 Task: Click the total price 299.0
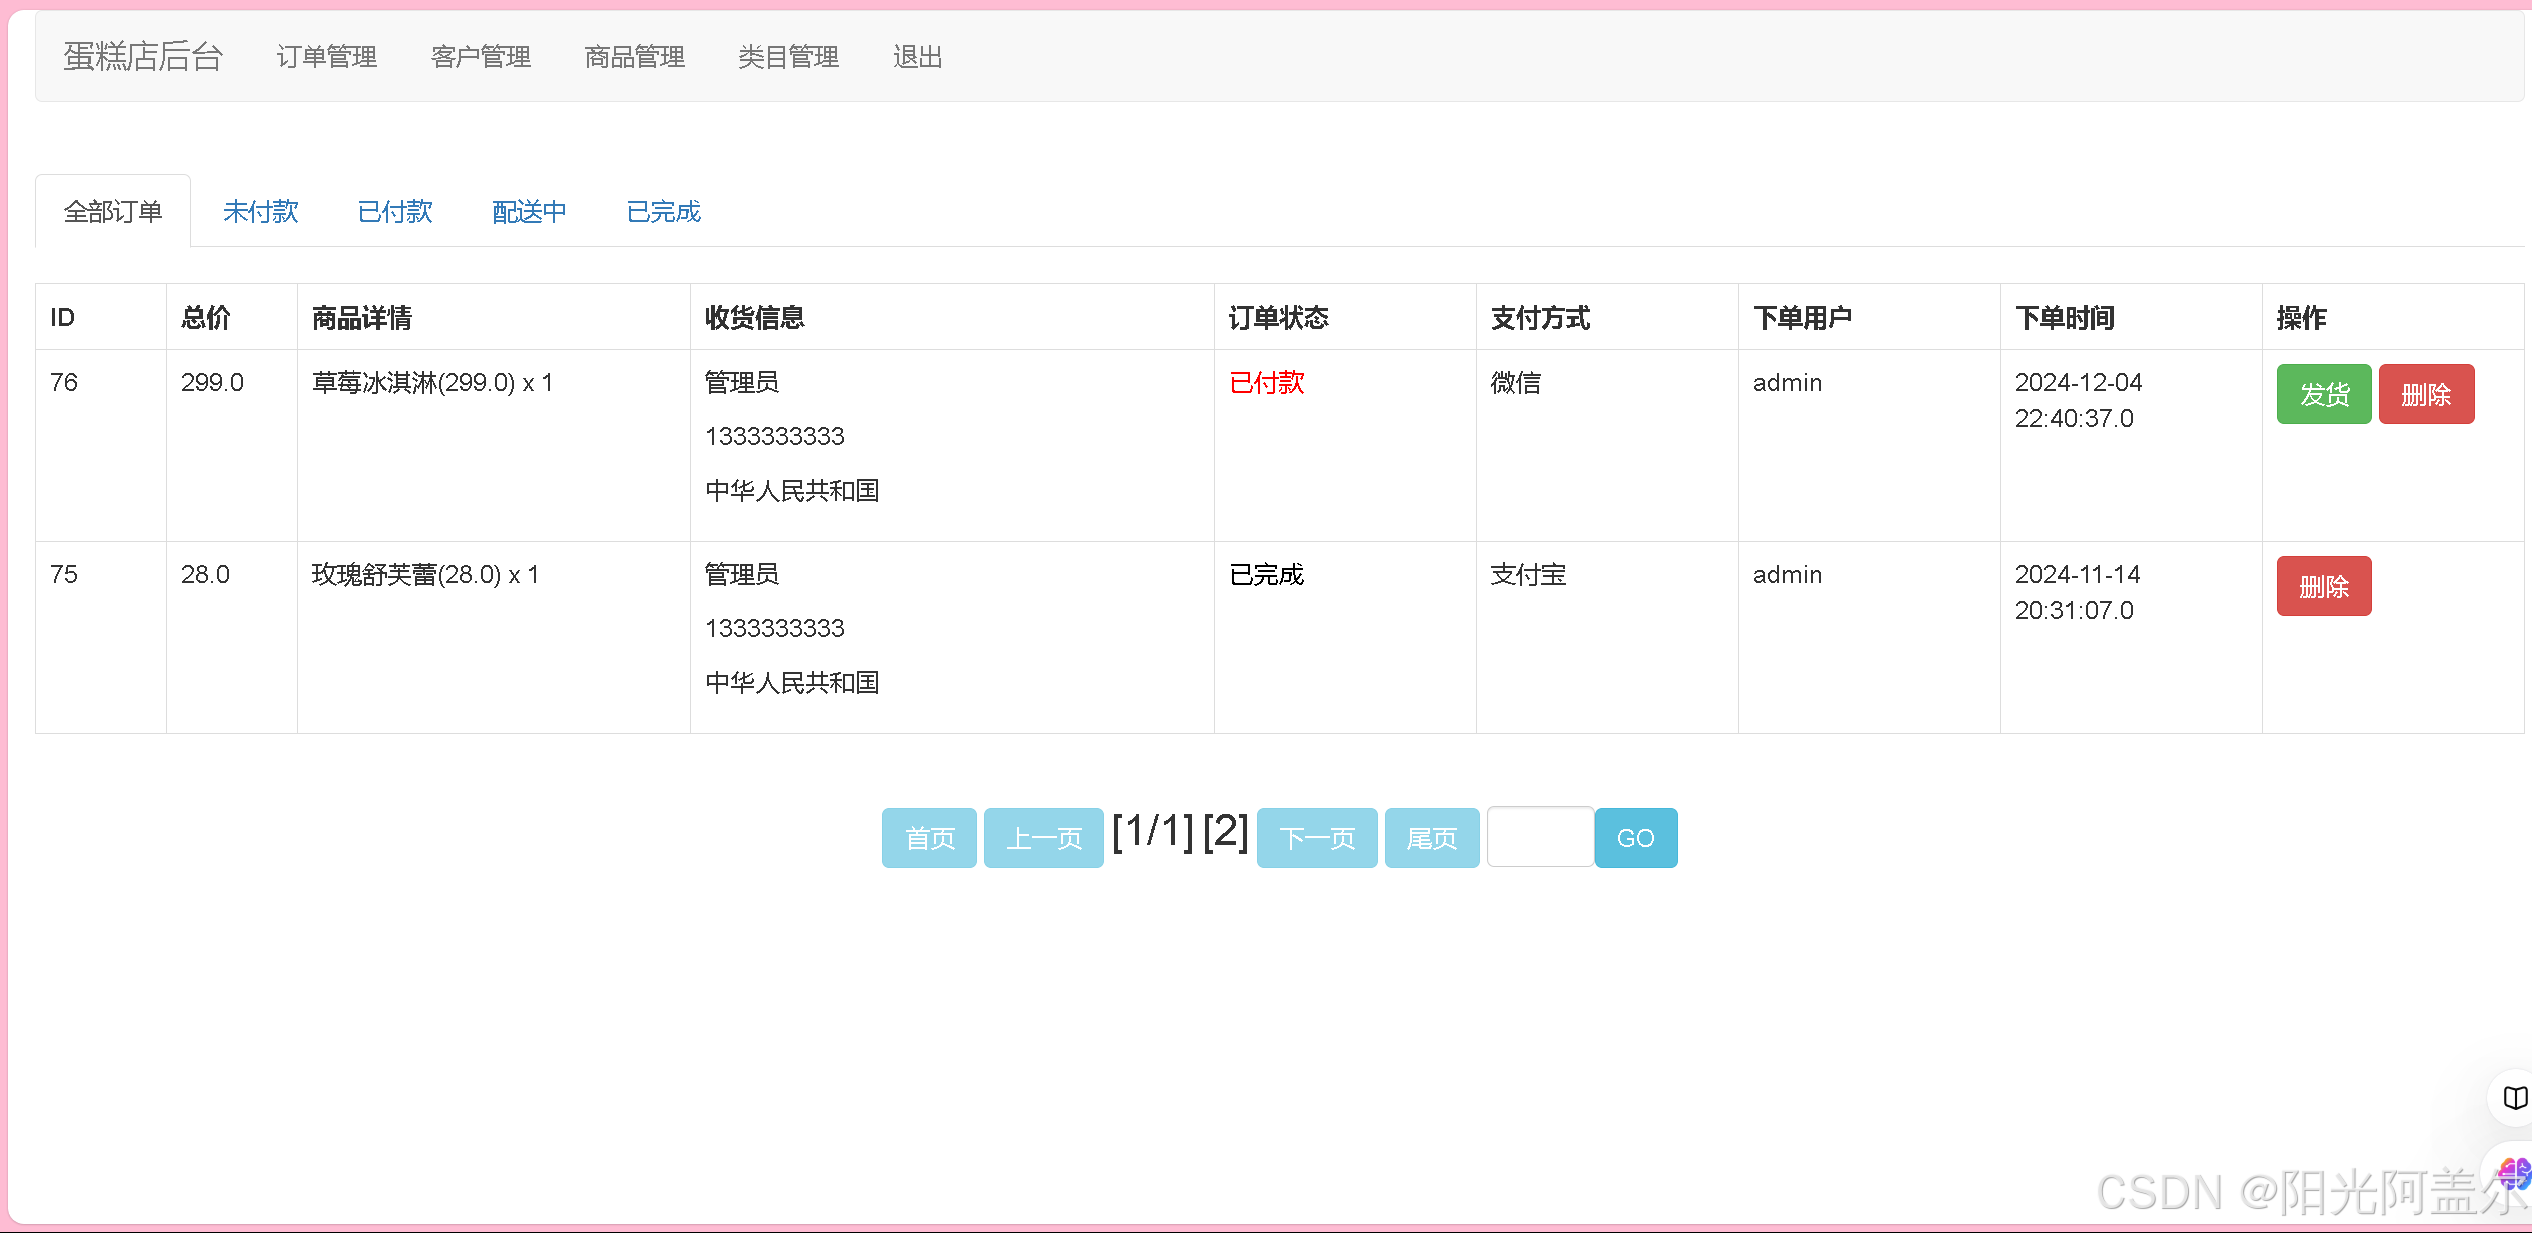click(212, 382)
